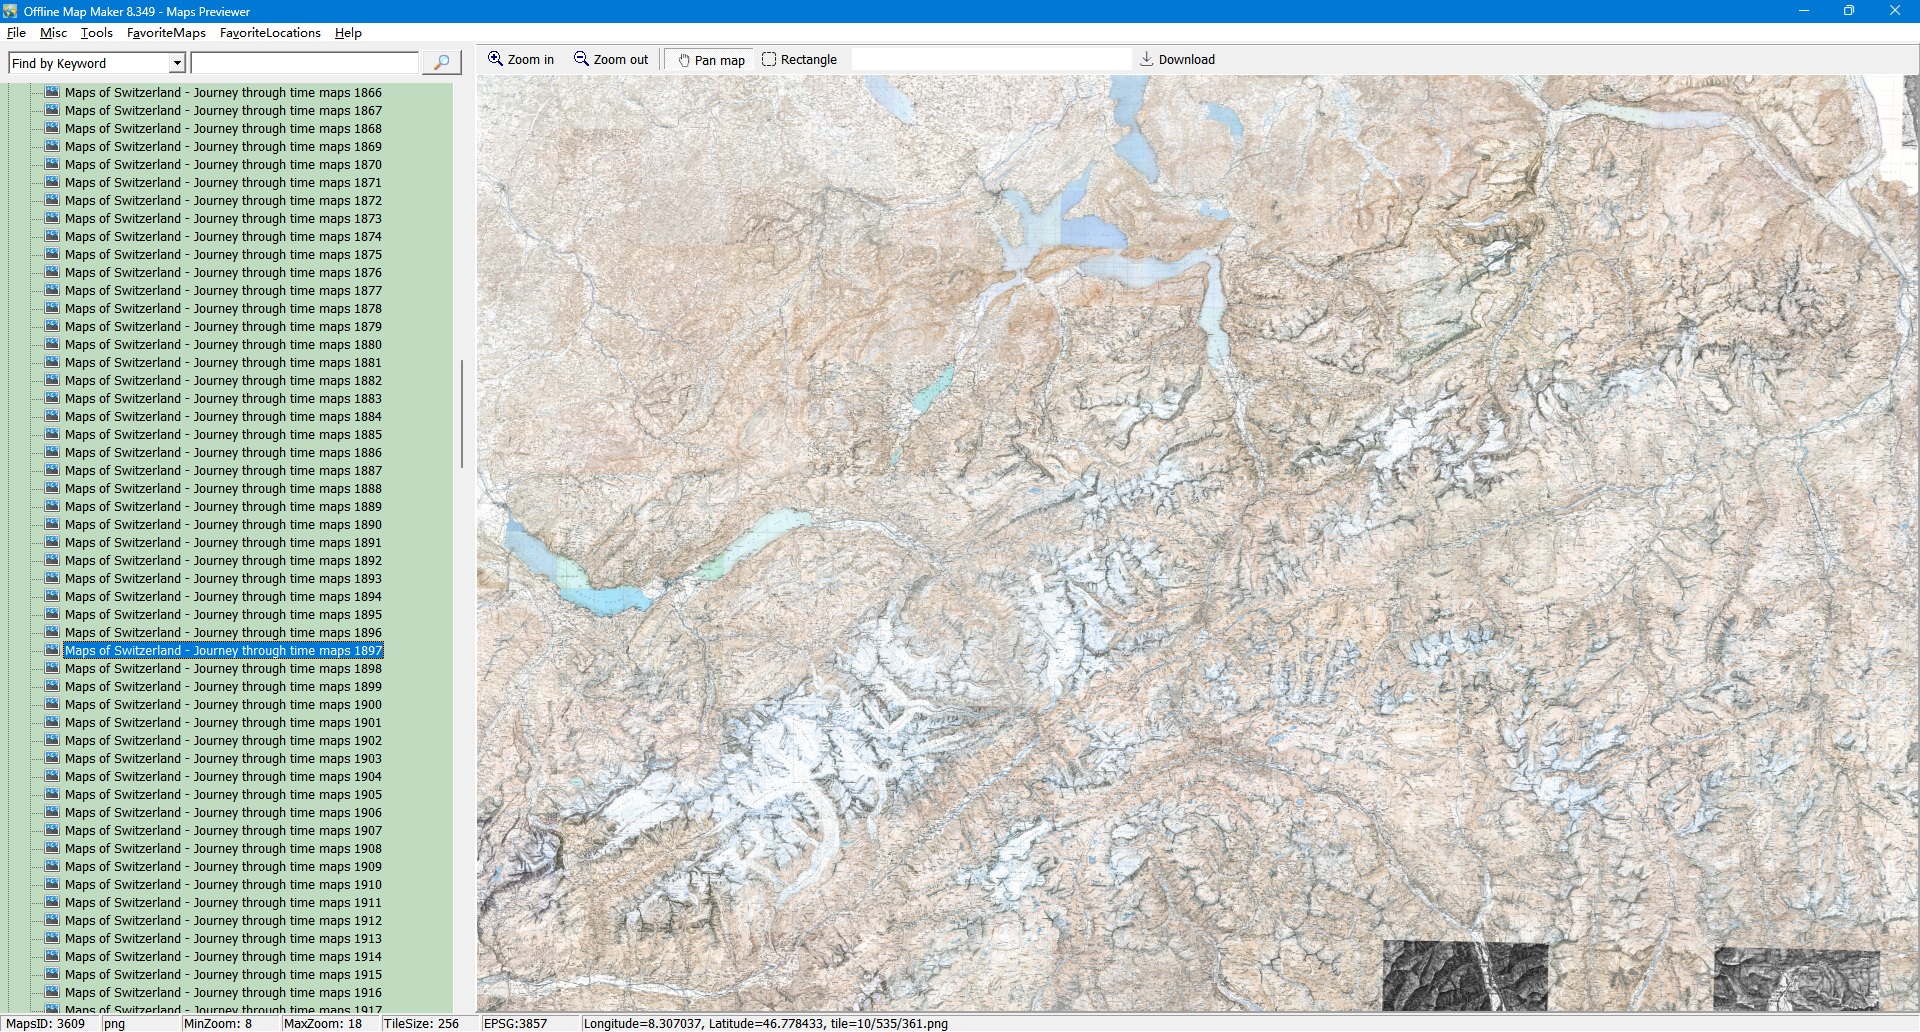Viewport: 1920px width, 1032px height.
Task: Open the Find by Keyword dropdown
Action: pos(177,63)
